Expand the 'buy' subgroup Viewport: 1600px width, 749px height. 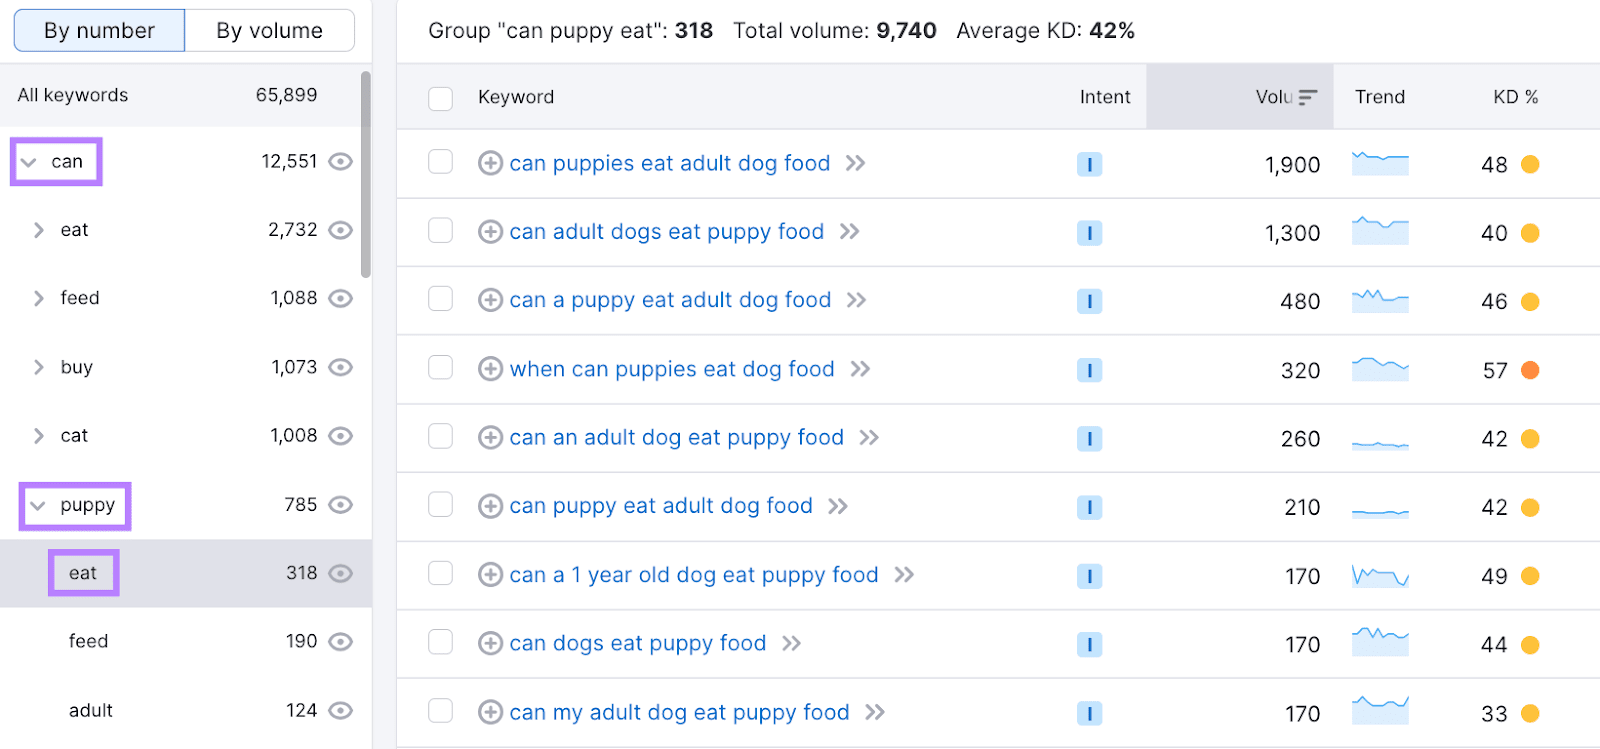(38, 367)
